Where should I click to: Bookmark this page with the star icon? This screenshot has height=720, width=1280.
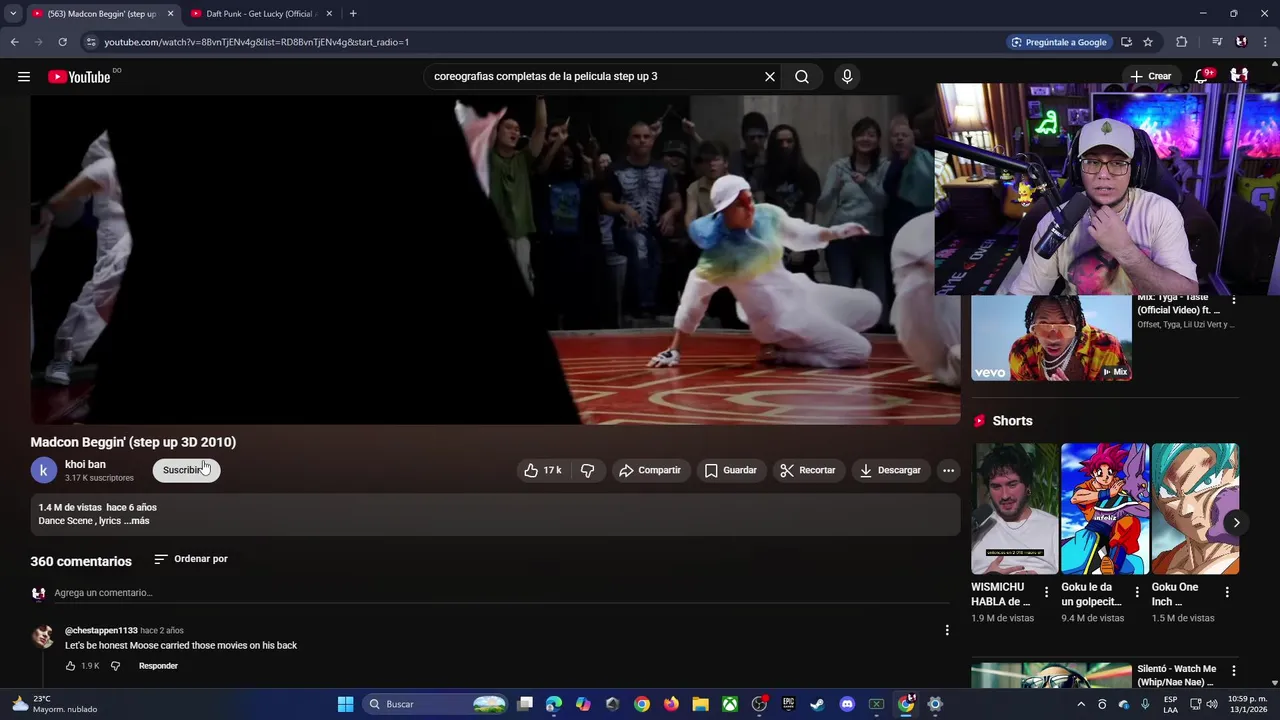tap(1148, 42)
